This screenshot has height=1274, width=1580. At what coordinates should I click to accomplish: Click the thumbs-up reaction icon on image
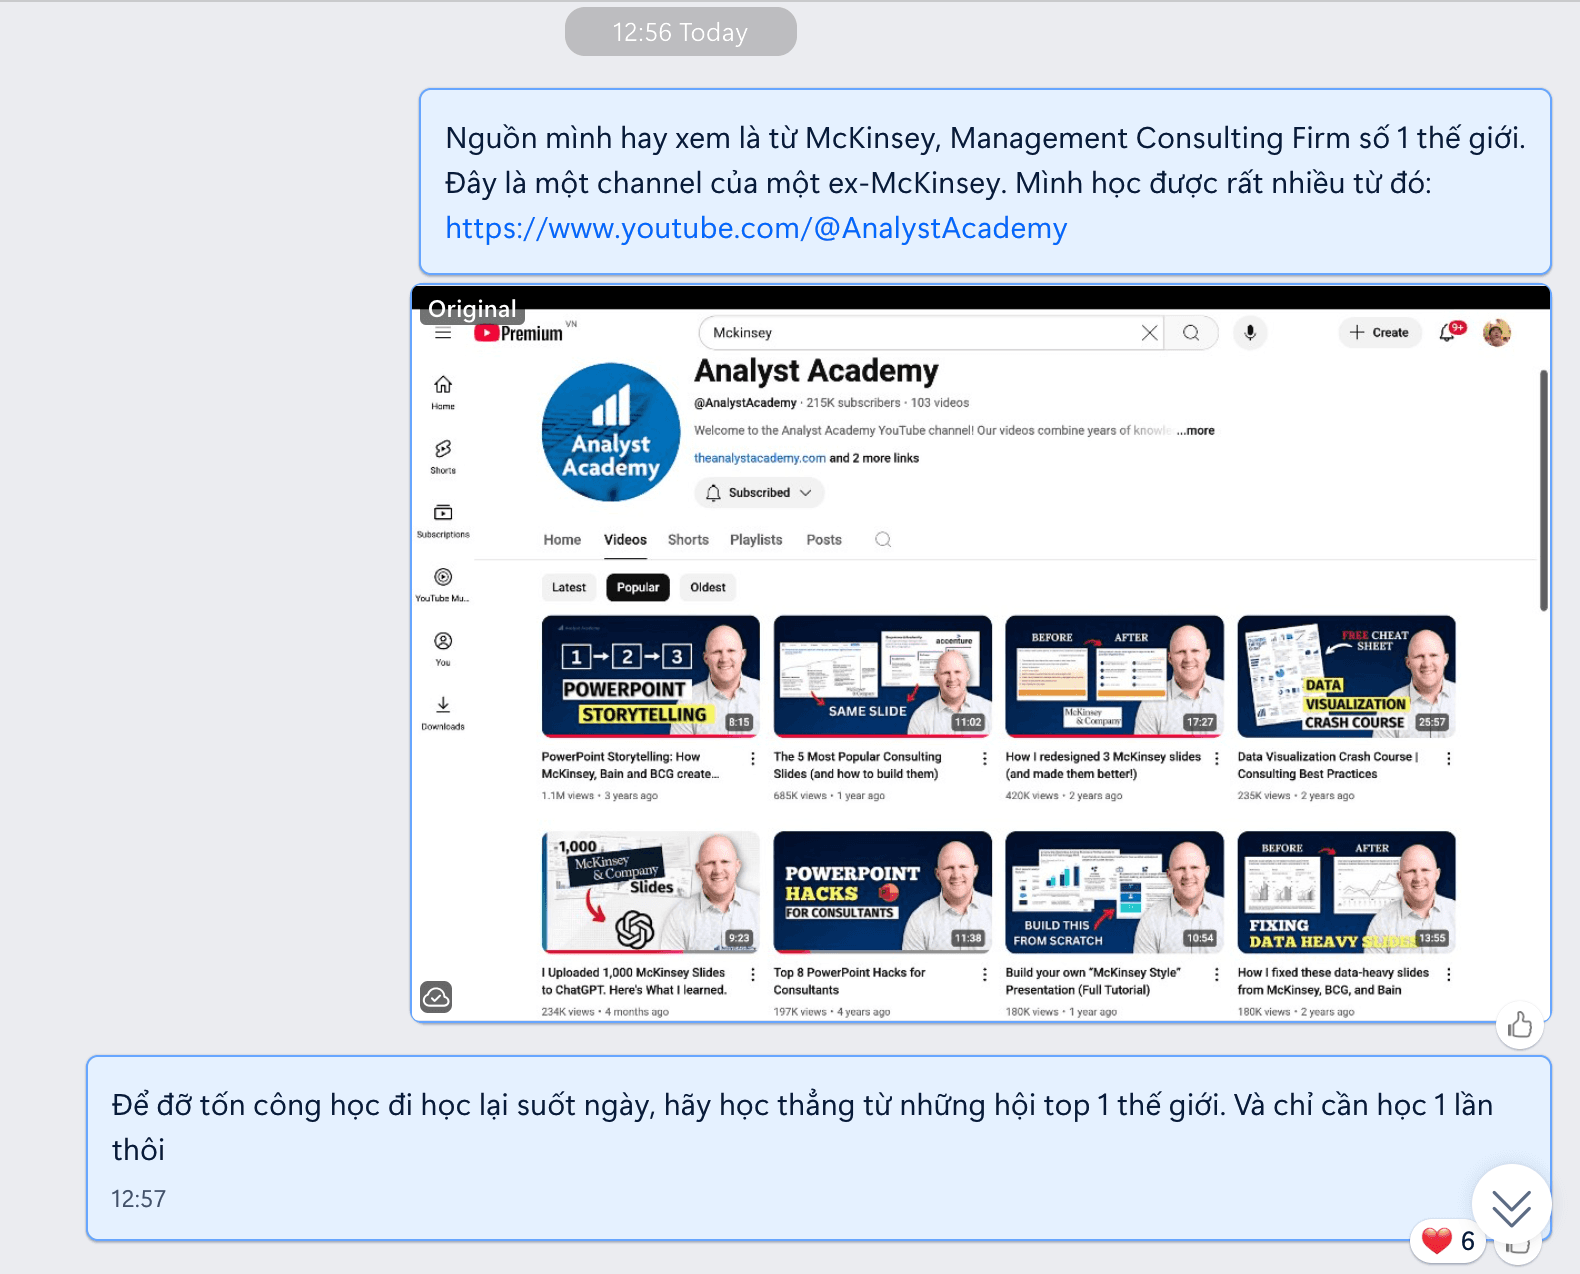pyautogui.click(x=1519, y=1025)
